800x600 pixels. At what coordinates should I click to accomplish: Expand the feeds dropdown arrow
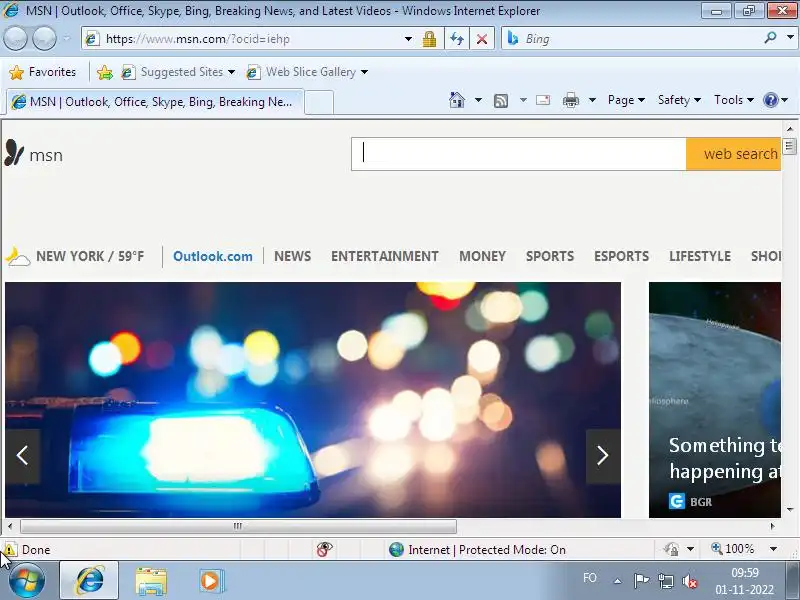point(523,100)
